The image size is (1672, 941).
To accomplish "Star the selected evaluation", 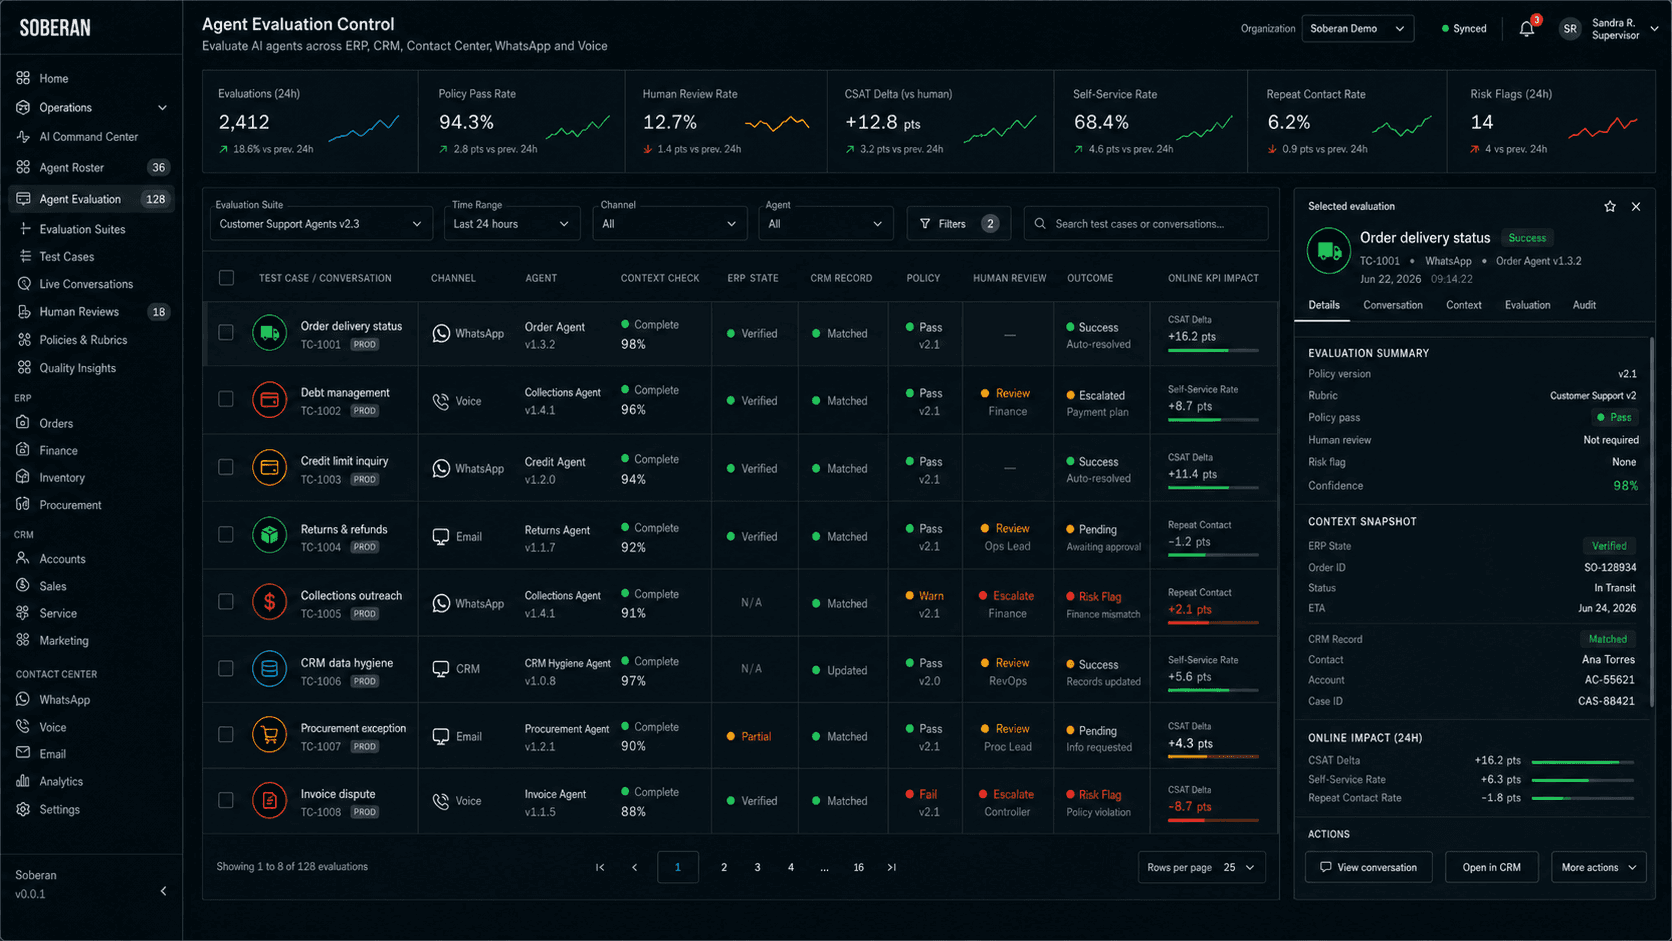I will 1610,206.
